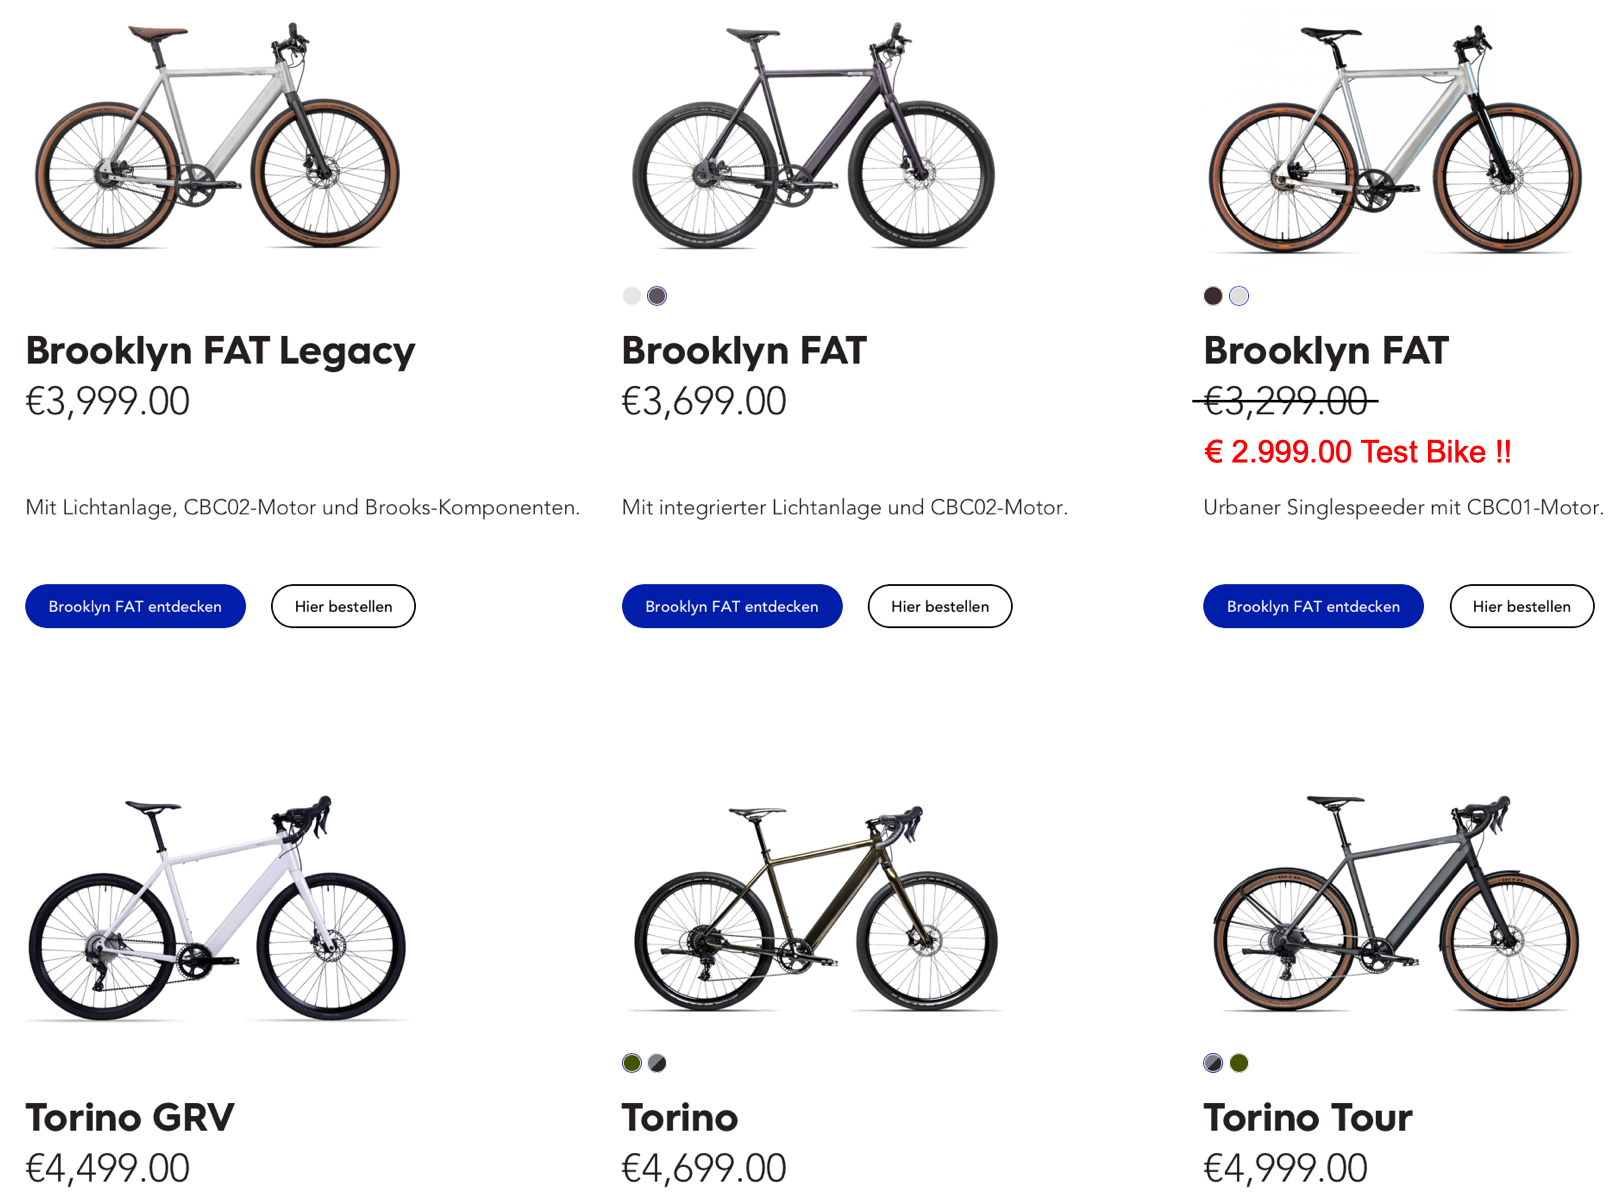Discover the Test Bike Brooklyn FAT singlespeeder
This screenshot has width=1613, height=1197.
[x=1312, y=606]
